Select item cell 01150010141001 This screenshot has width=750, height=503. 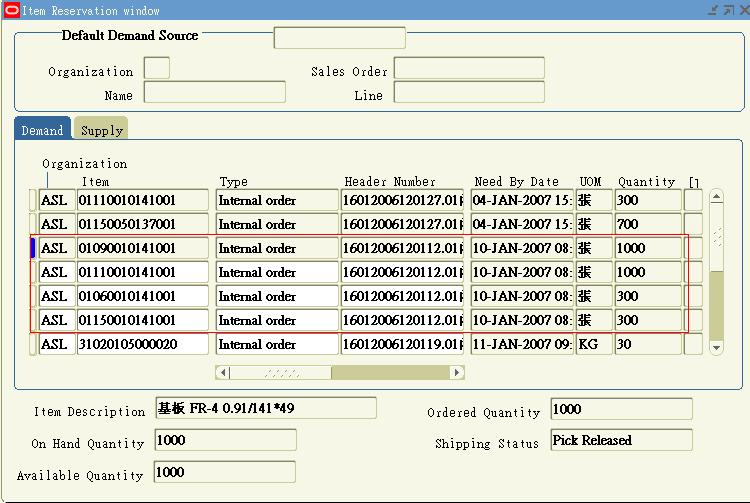[143, 320]
